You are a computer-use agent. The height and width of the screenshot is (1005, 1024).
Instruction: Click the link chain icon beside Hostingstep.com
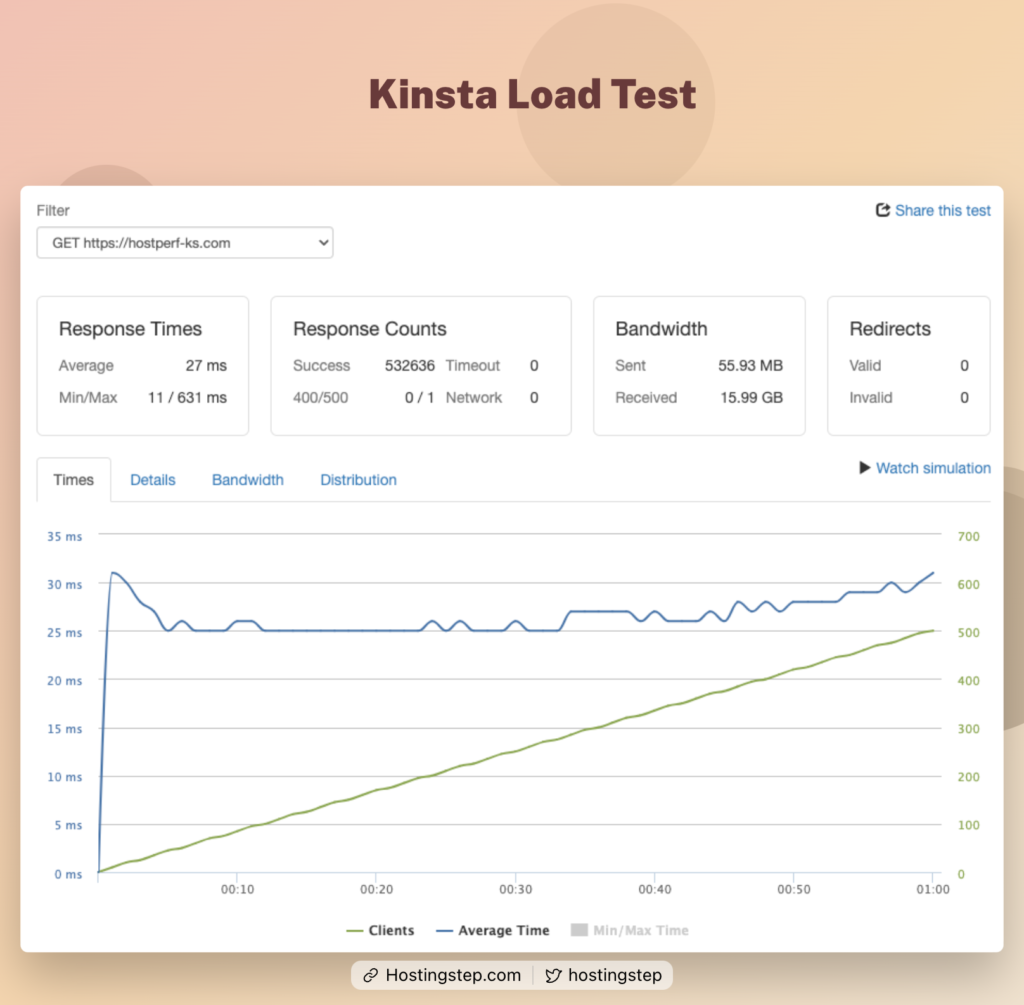370,975
